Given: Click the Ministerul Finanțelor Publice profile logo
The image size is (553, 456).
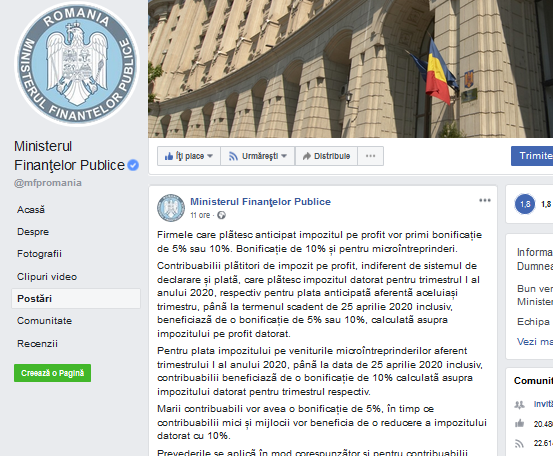Looking at the screenshot, I should point(77,64).
